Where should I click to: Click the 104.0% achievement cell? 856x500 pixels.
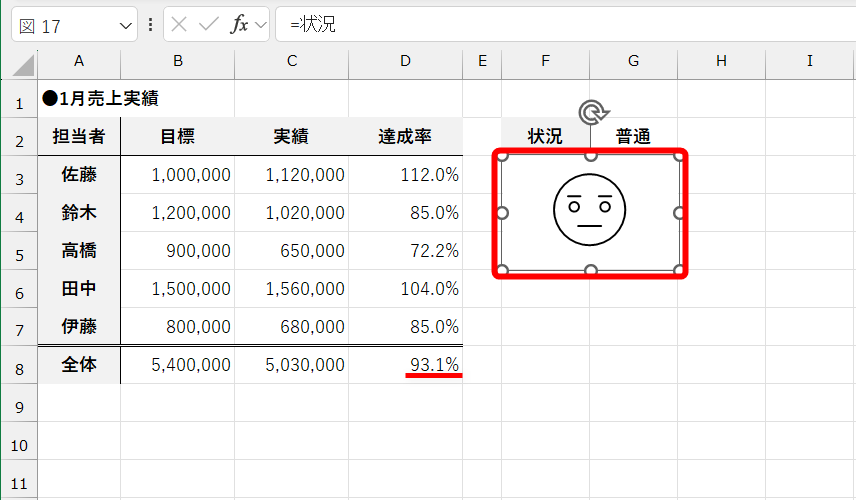[x=406, y=288]
